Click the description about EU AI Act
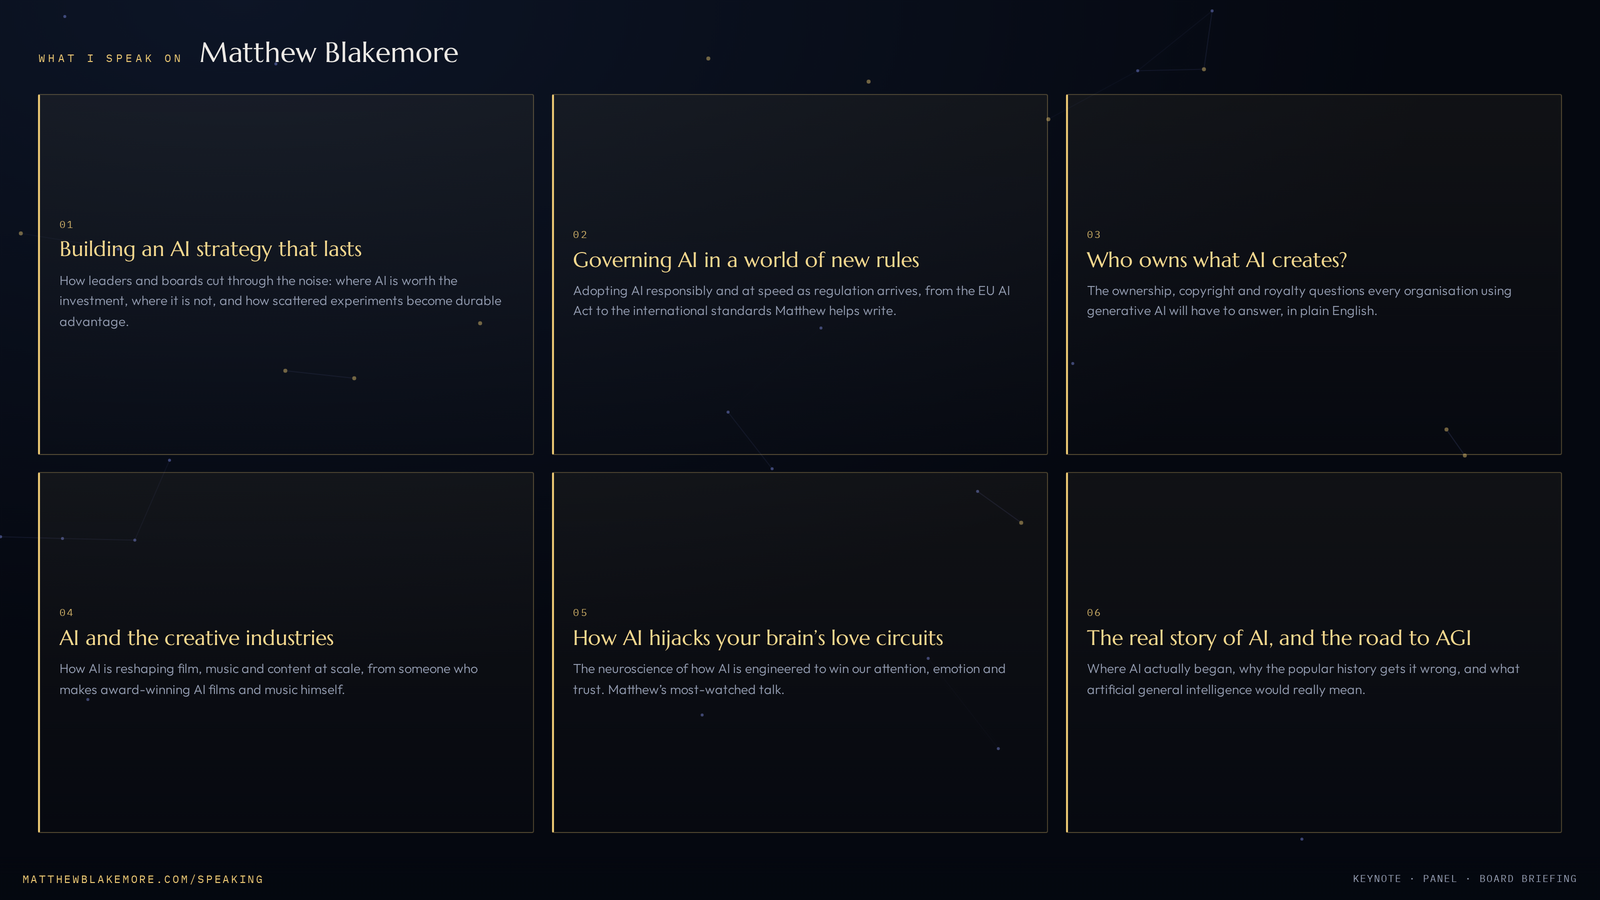The width and height of the screenshot is (1600, 900). (792, 301)
